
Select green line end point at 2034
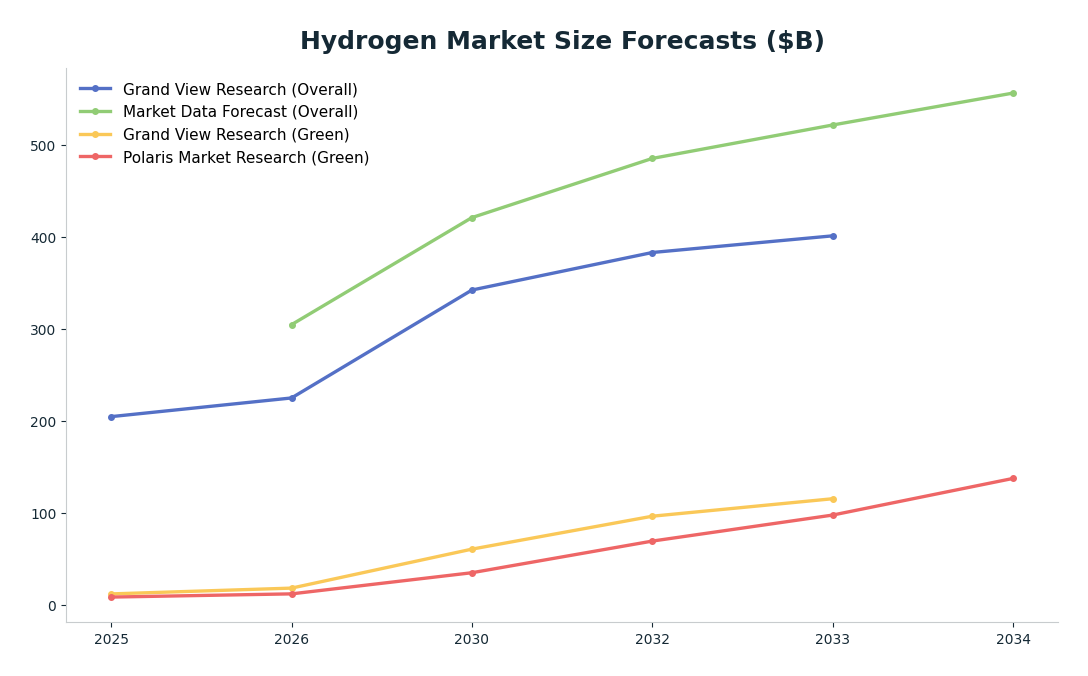click(x=1013, y=93)
